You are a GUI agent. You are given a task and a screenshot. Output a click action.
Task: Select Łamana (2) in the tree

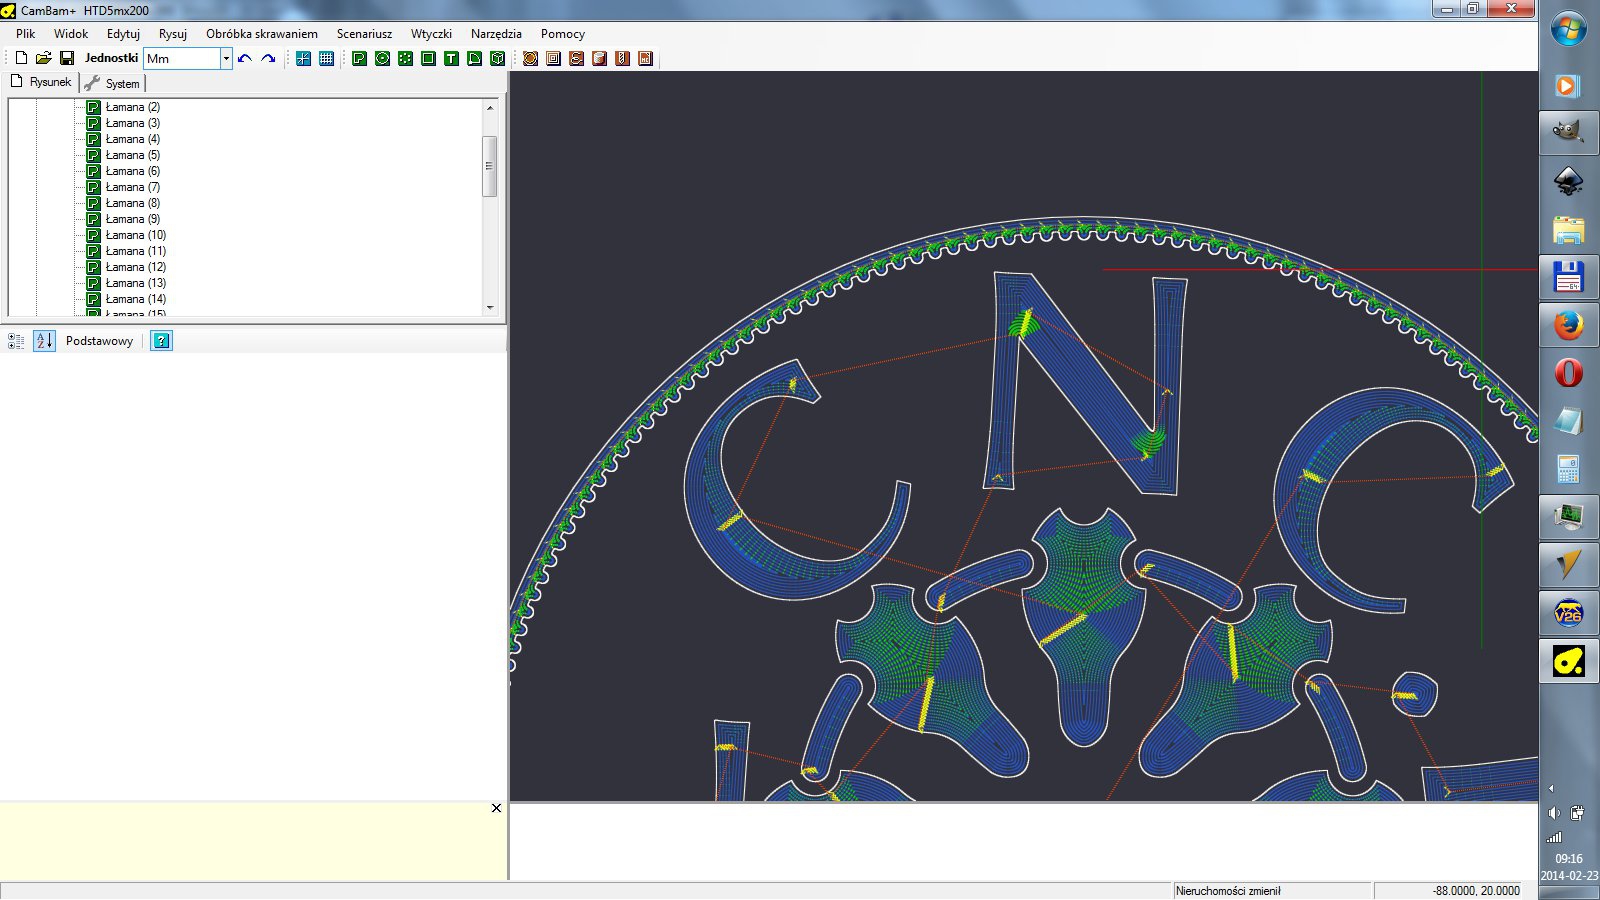(132, 107)
